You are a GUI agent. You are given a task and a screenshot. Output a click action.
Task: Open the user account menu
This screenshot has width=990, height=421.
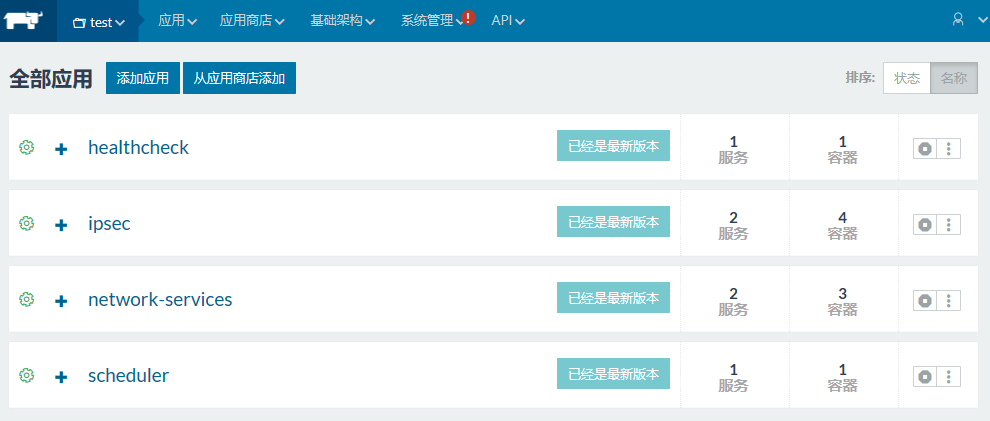(x=968, y=20)
